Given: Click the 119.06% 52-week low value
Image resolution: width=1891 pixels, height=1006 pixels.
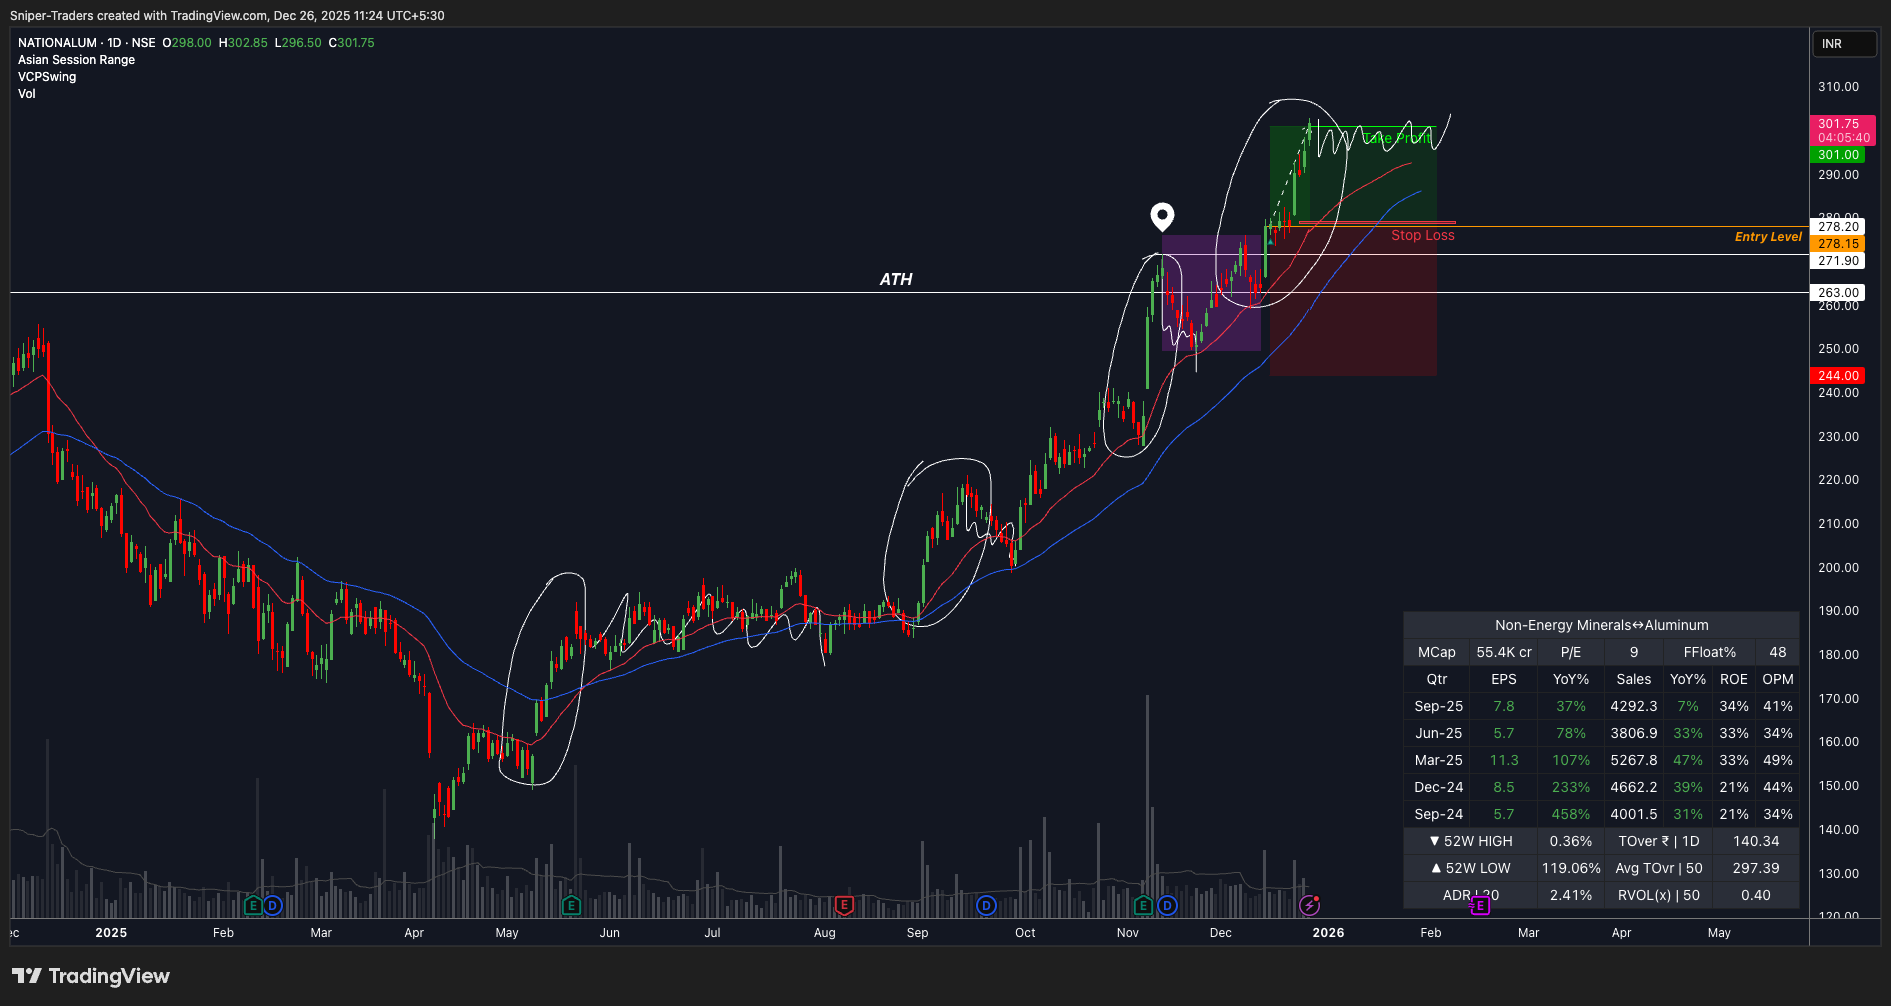Looking at the screenshot, I should (x=1570, y=868).
